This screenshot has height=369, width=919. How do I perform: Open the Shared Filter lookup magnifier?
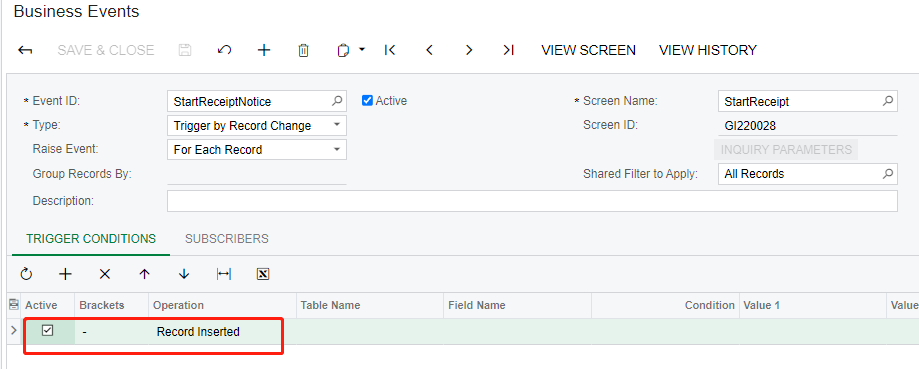pos(888,173)
